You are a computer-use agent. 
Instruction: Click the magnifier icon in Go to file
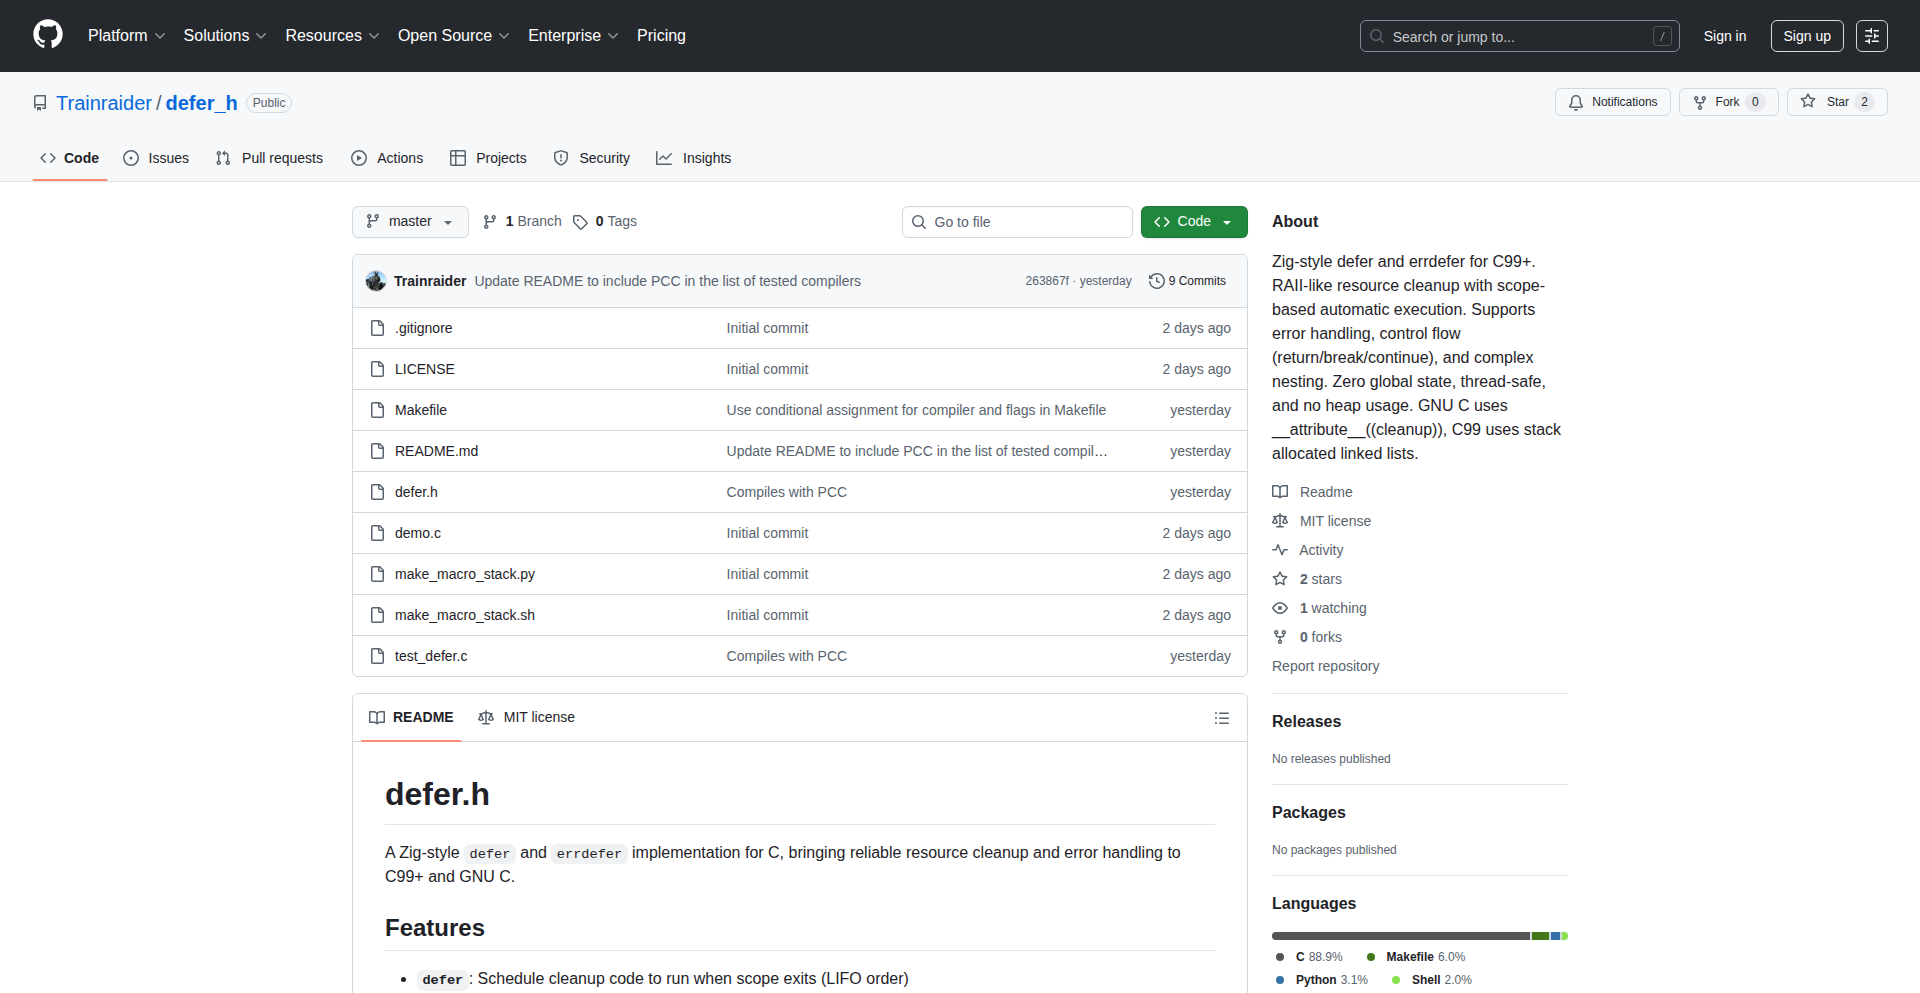[x=919, y=222]
